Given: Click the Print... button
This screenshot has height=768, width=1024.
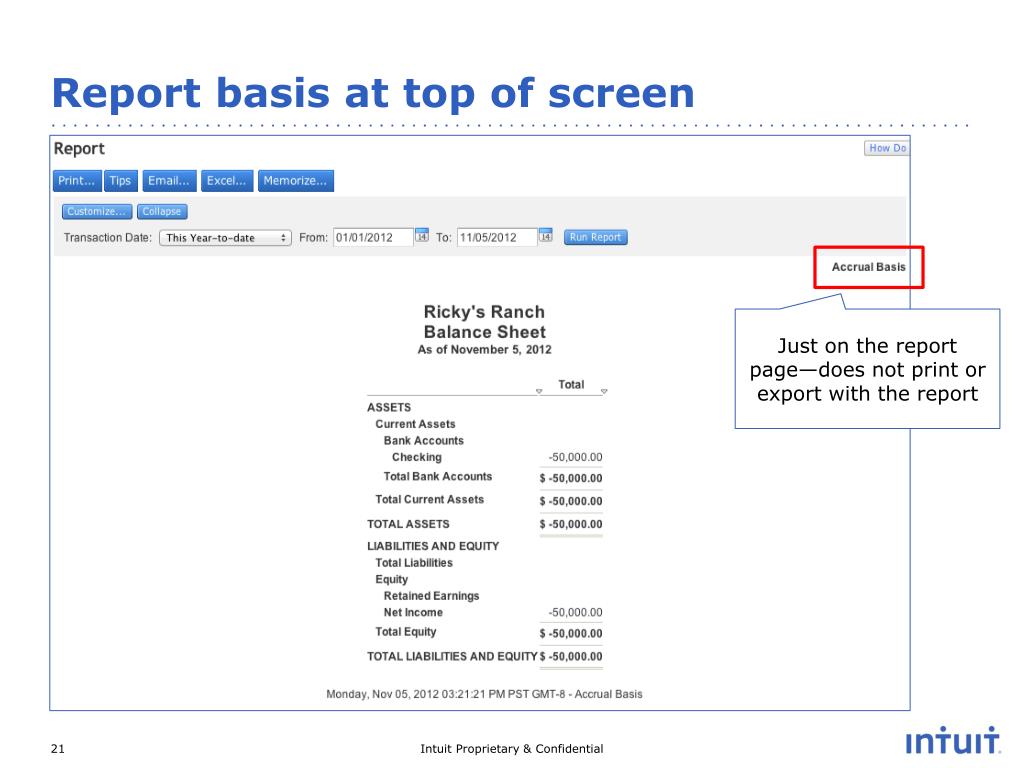Looking at the screenshot, I should tap(77, 181).
